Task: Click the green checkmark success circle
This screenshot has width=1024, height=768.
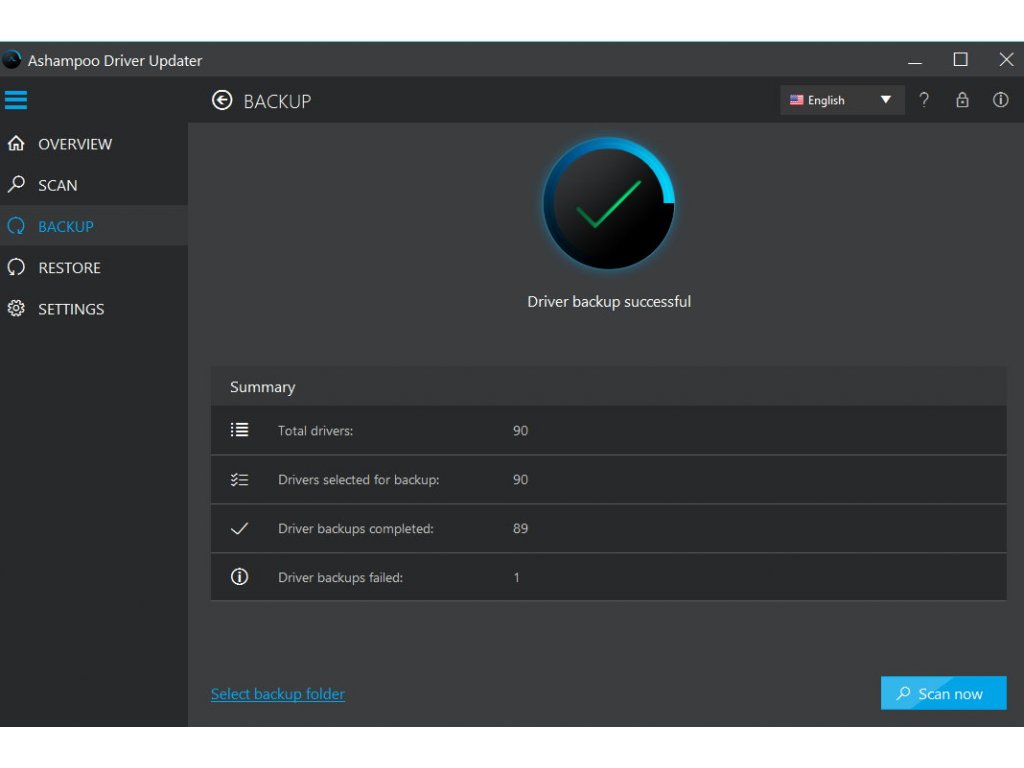Action: click(609, 203)
